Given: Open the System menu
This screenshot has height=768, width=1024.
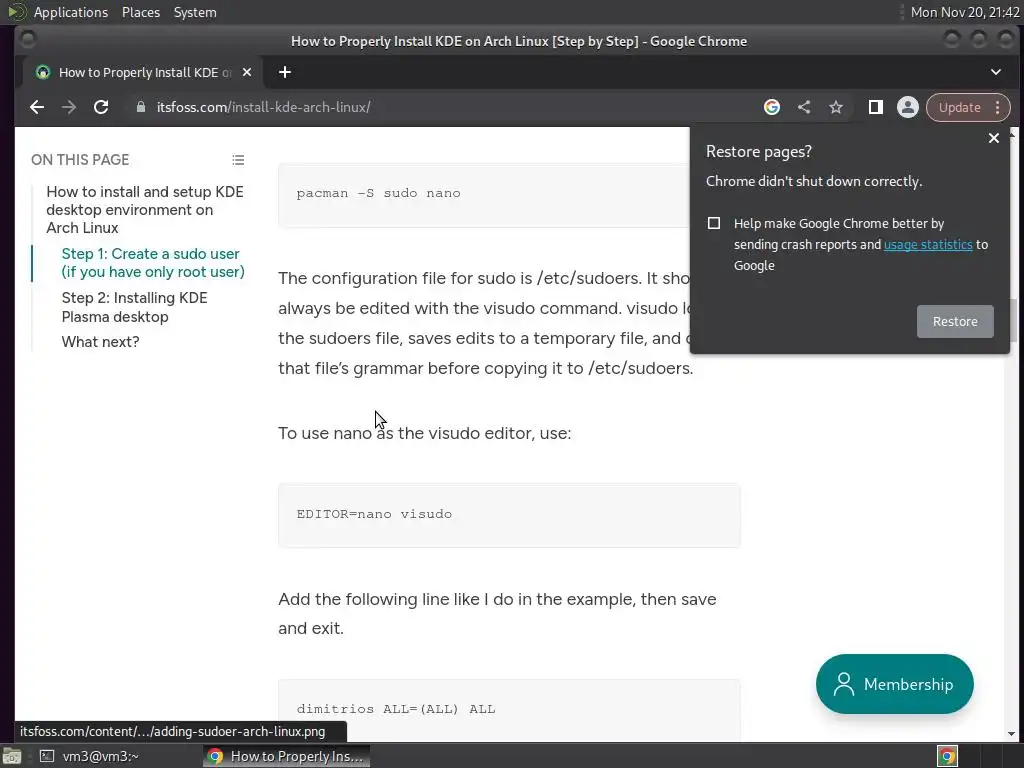Looking at the screenshot, I should tap(195, 12).
